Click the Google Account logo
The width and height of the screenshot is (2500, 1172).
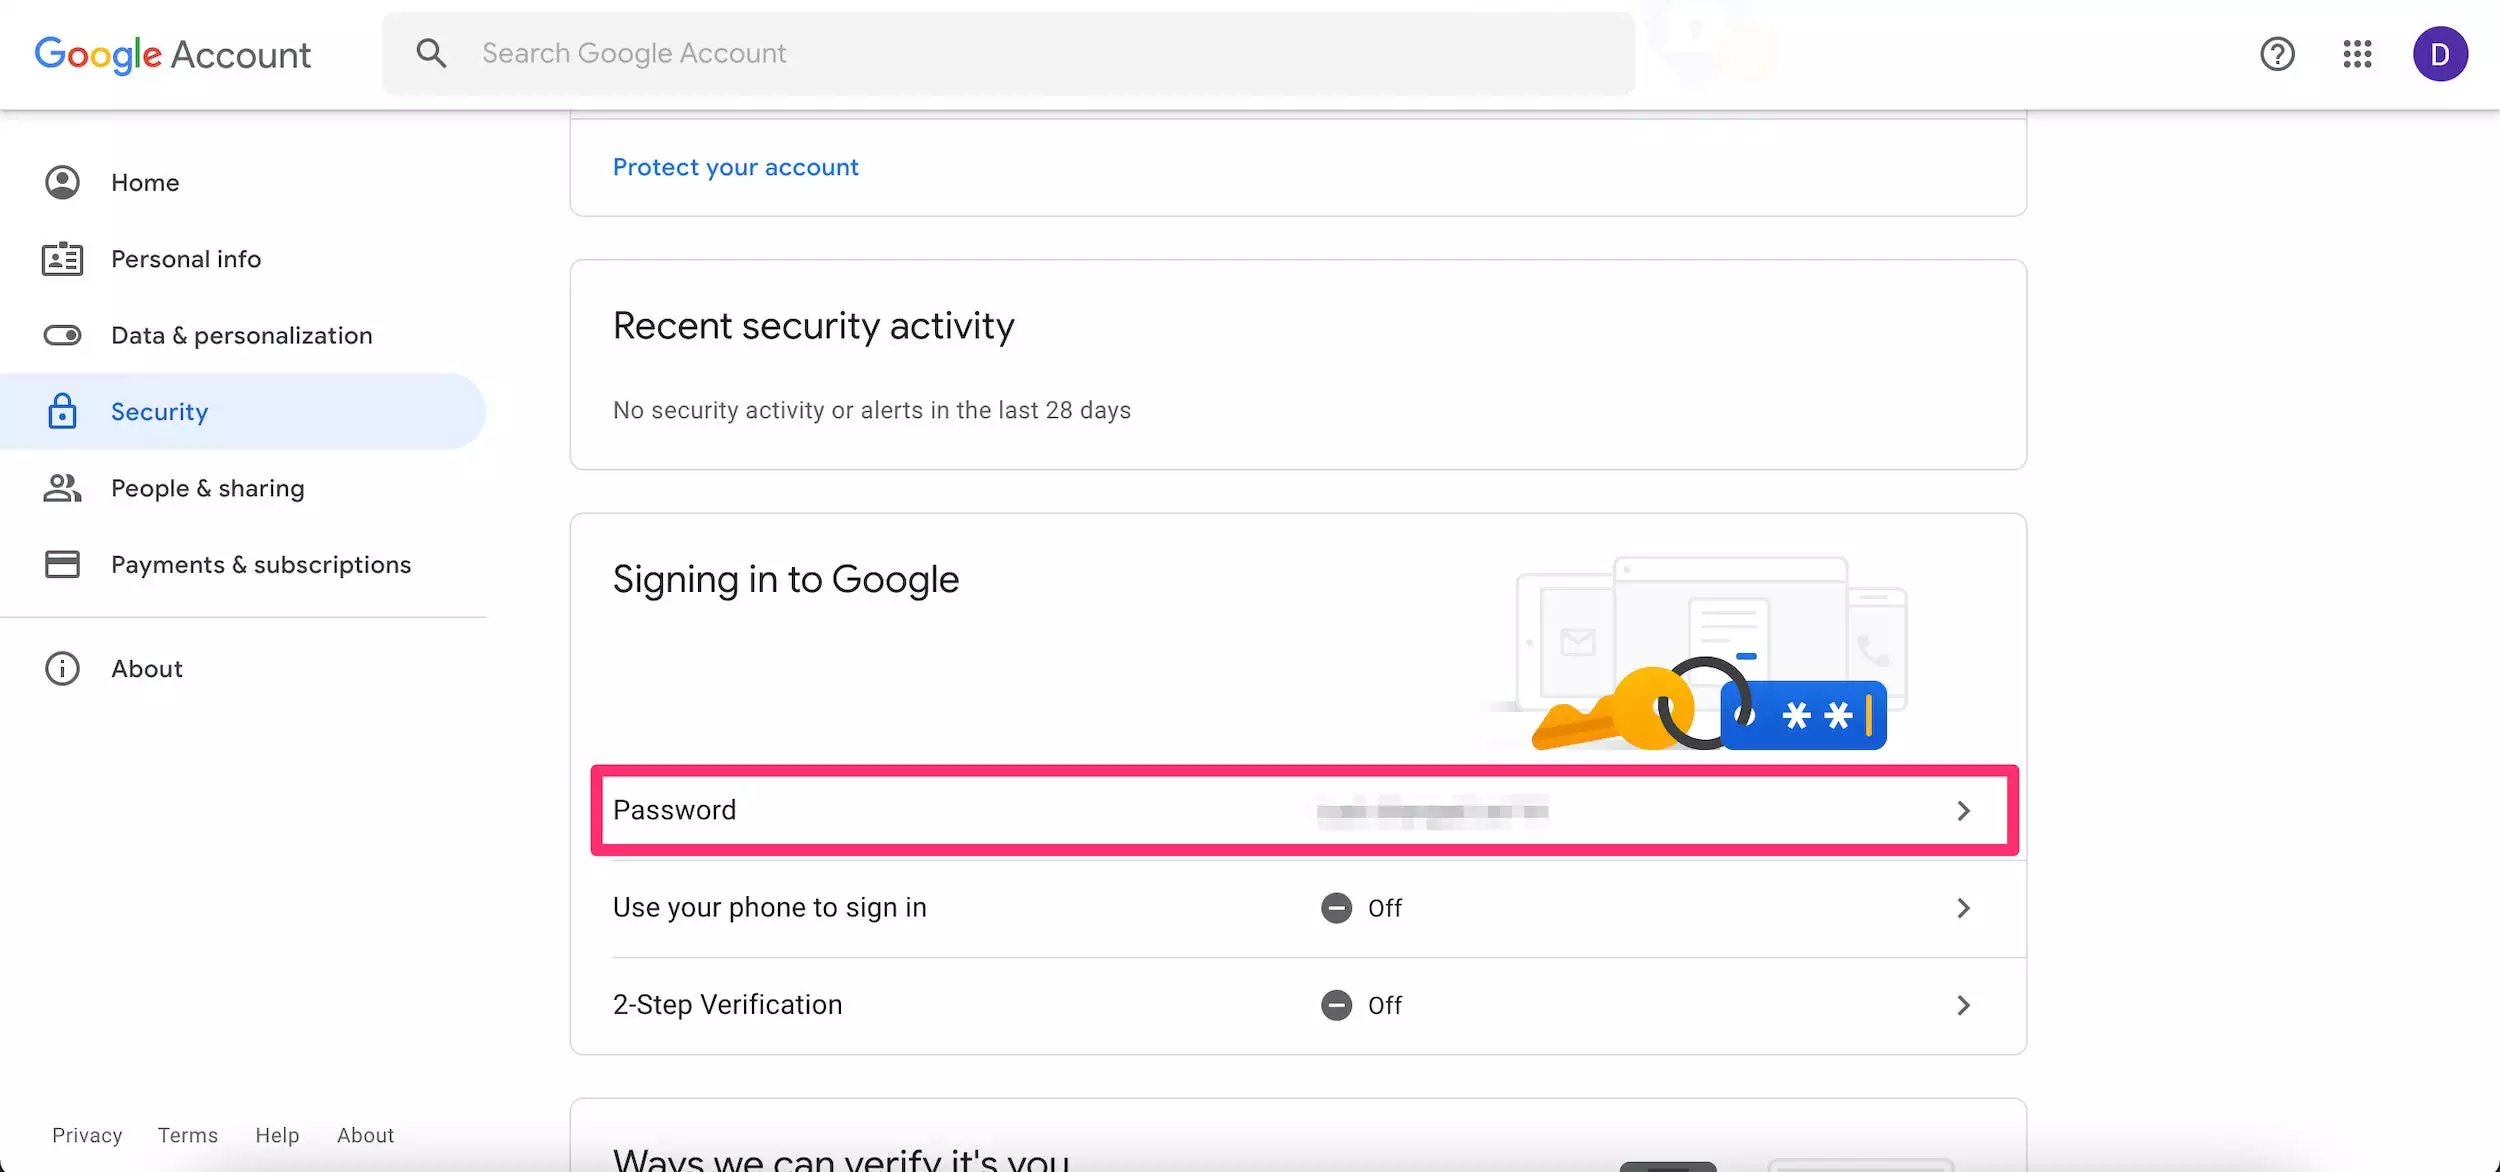pos(172,54)
